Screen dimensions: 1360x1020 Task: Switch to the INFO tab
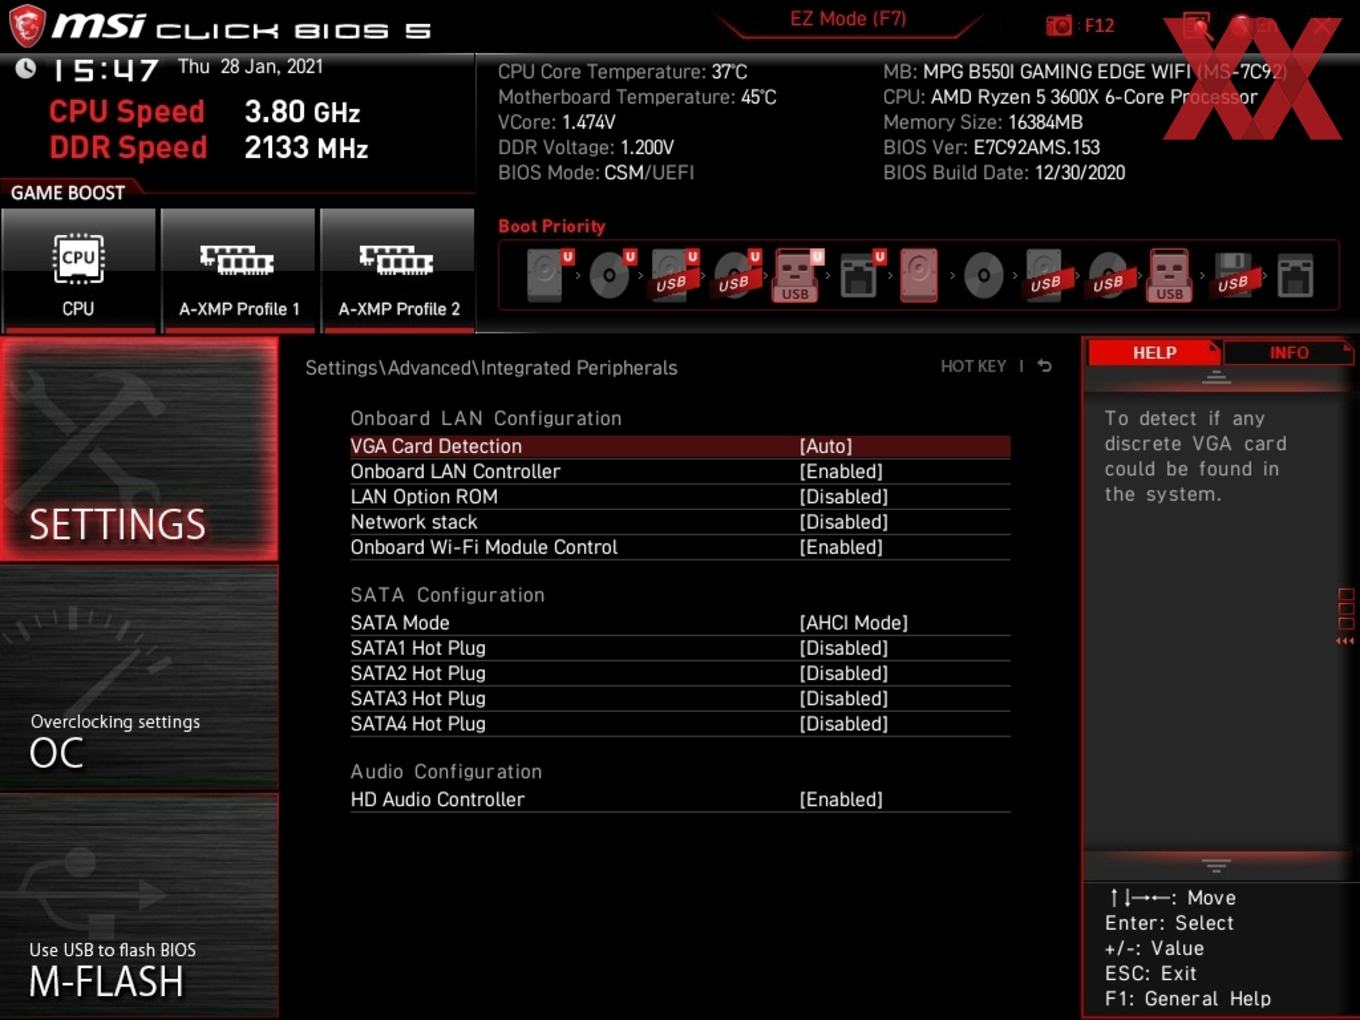tap(1289, 353)
